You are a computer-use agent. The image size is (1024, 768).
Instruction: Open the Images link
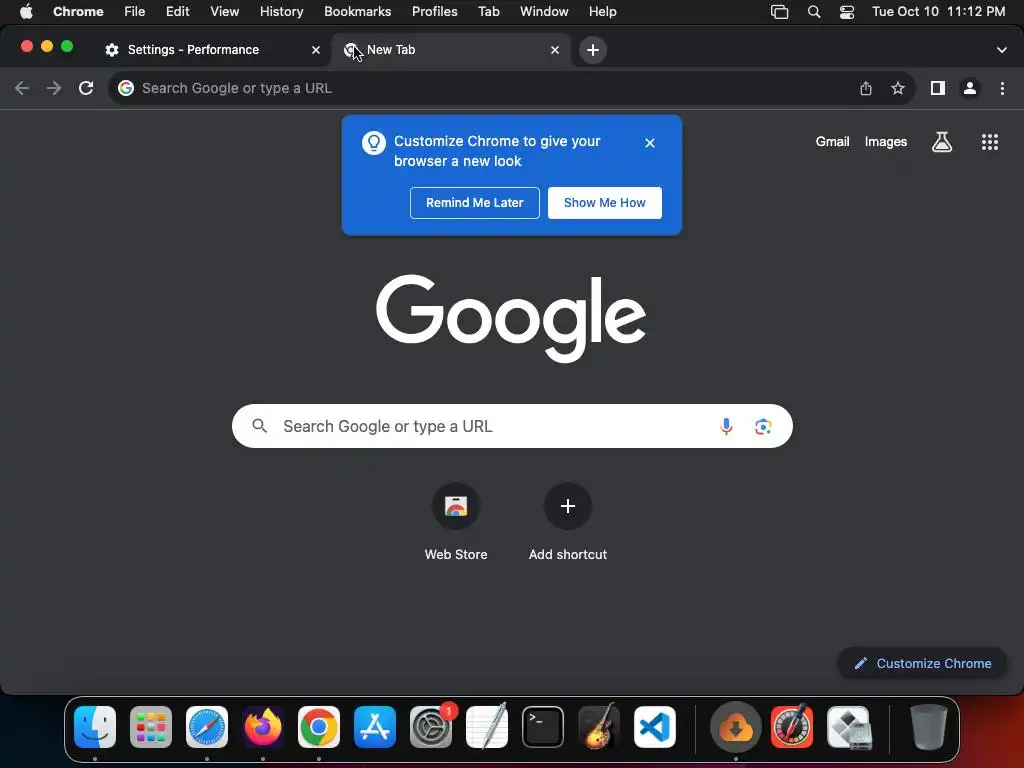click(x=886, y=142)
